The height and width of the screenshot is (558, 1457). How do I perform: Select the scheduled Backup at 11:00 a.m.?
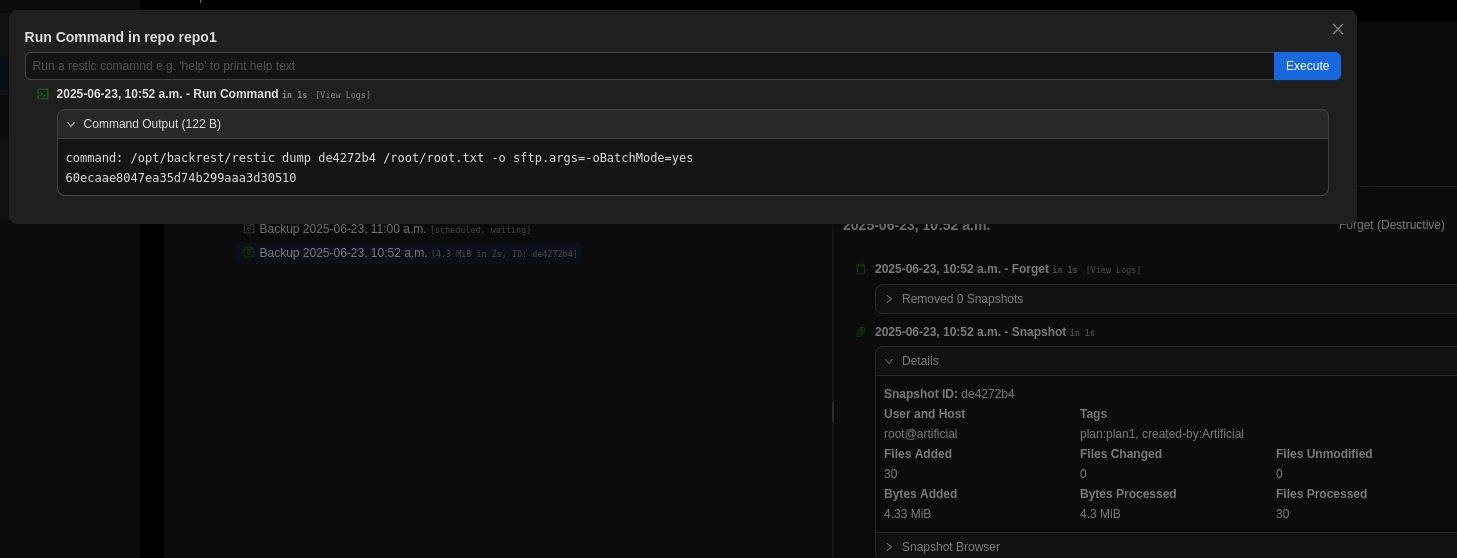[x=343, y=229]
